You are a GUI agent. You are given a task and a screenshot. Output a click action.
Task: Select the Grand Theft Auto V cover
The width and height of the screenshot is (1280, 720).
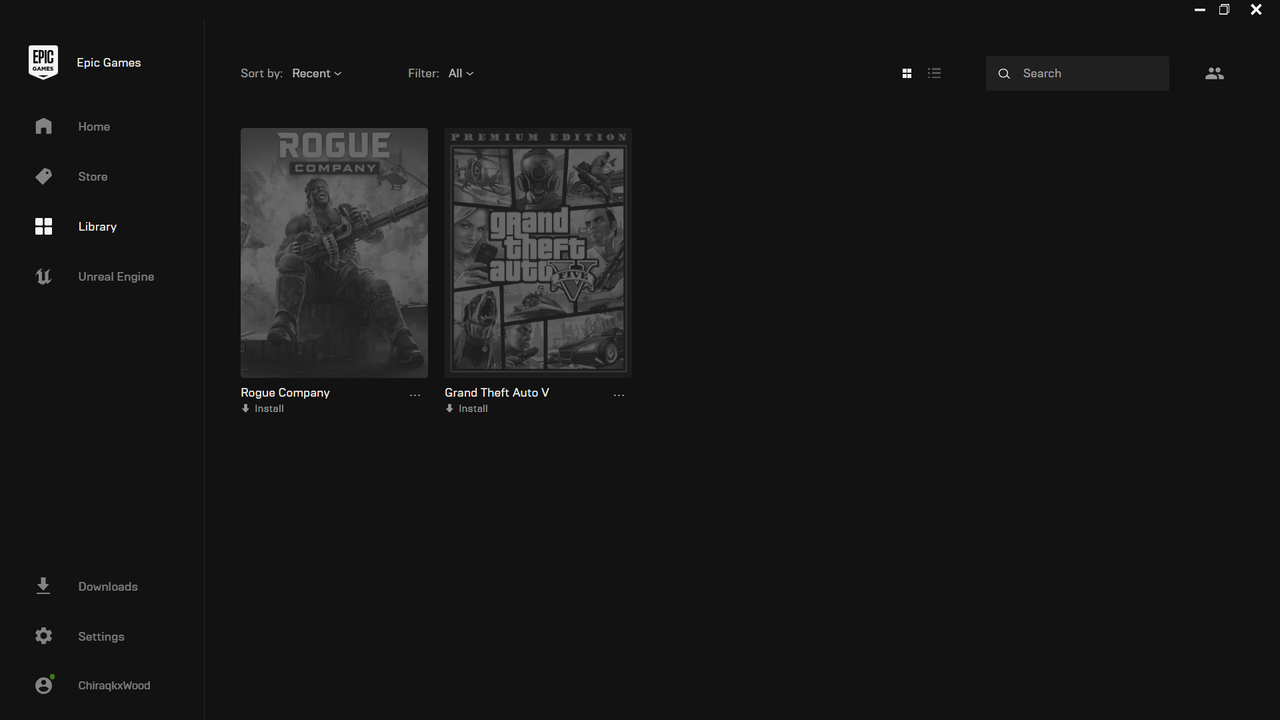[538, 253]
